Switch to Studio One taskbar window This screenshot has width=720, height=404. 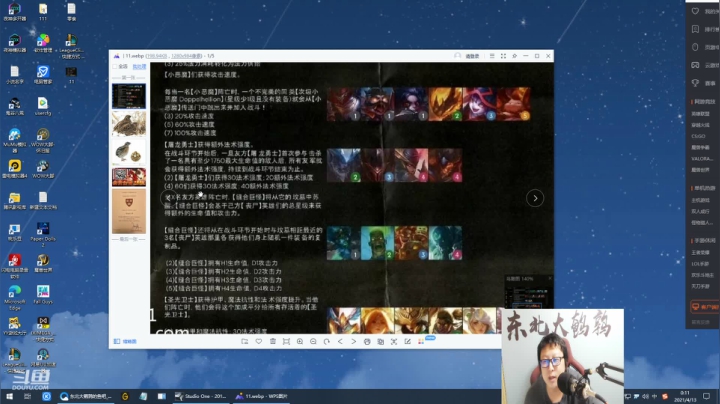click(x=201, y=396)
